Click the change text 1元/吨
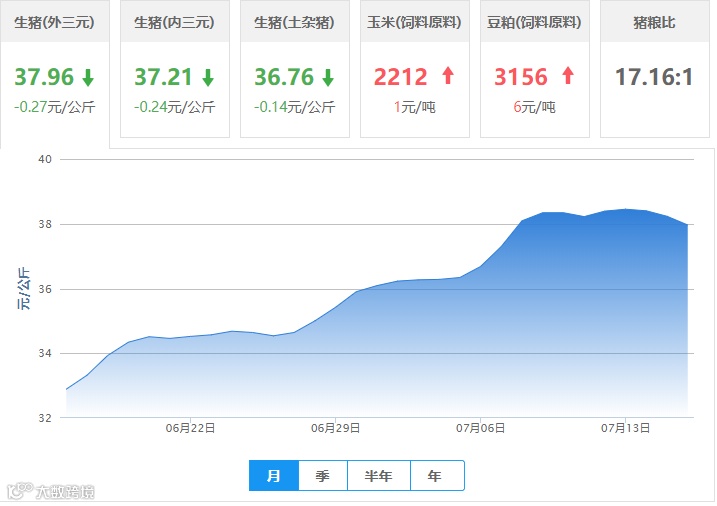717x506 pixels. (415, 107)
